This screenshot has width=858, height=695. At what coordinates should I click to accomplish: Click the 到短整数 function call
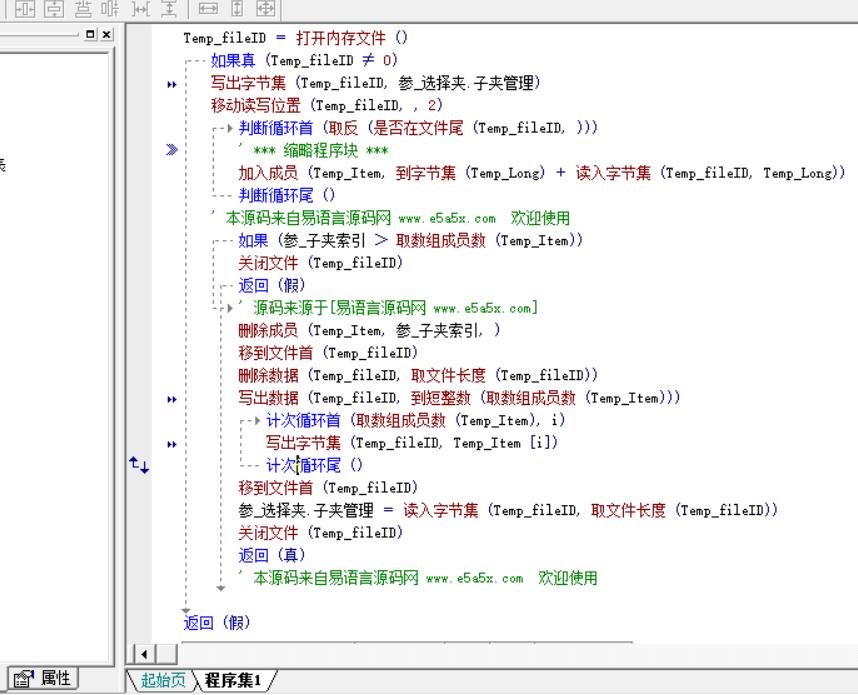(440, 398)
